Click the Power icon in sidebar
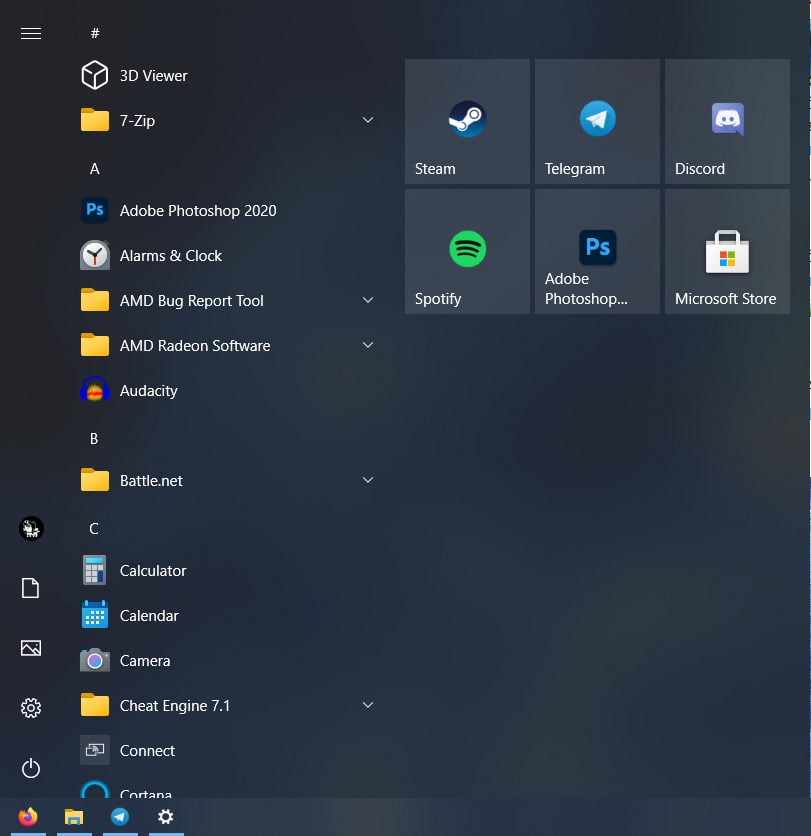The width and height of the screenshot is (811, 836). click(x=30, y=768)
